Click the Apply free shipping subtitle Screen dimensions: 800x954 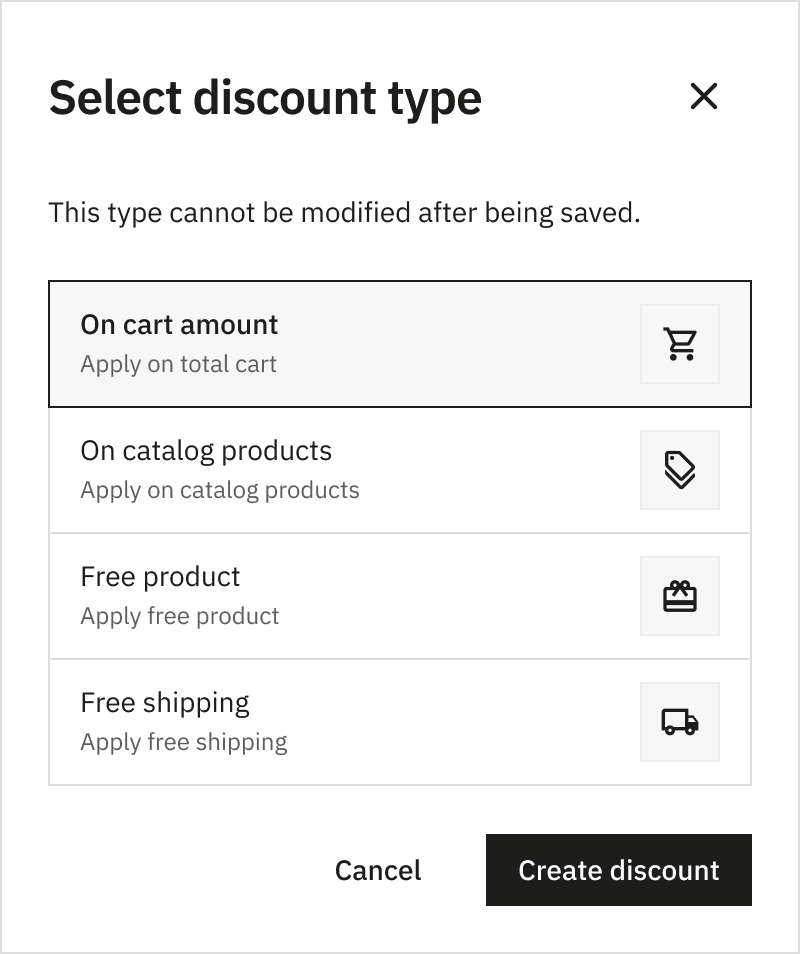(183, 742)
